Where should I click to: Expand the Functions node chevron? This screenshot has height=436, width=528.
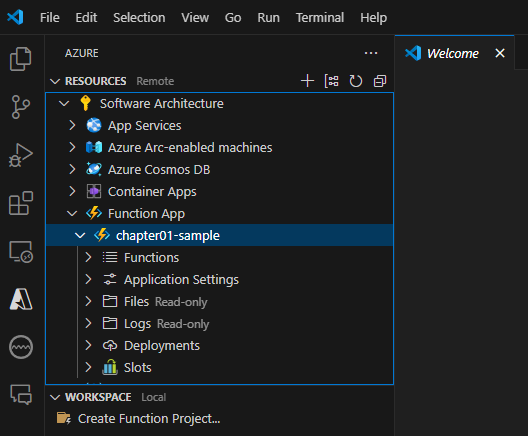point(88,257)
